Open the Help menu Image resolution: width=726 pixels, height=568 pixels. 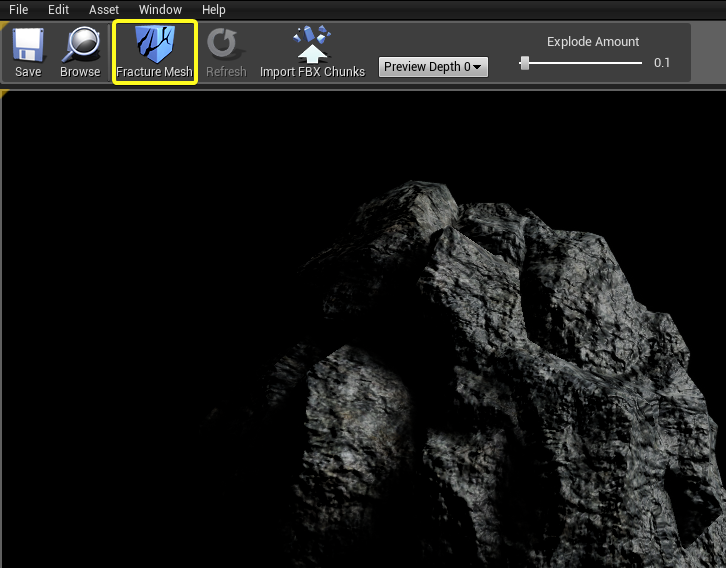click(214, 9)
